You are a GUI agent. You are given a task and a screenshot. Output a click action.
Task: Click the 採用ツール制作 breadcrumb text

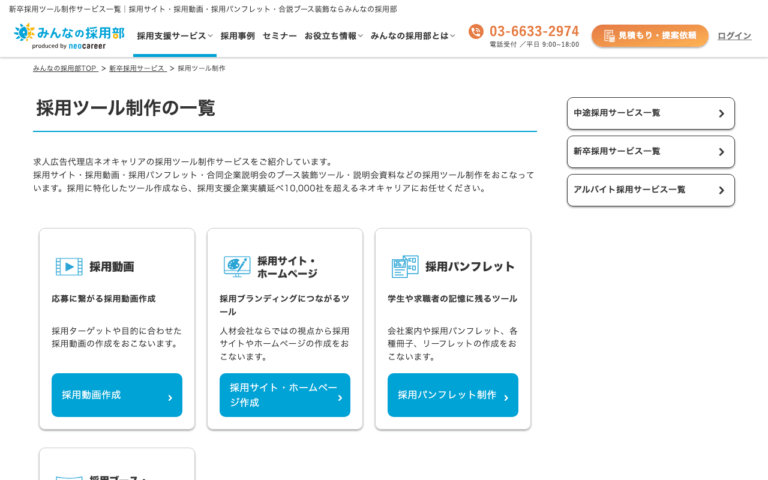[x=201, y=69]
